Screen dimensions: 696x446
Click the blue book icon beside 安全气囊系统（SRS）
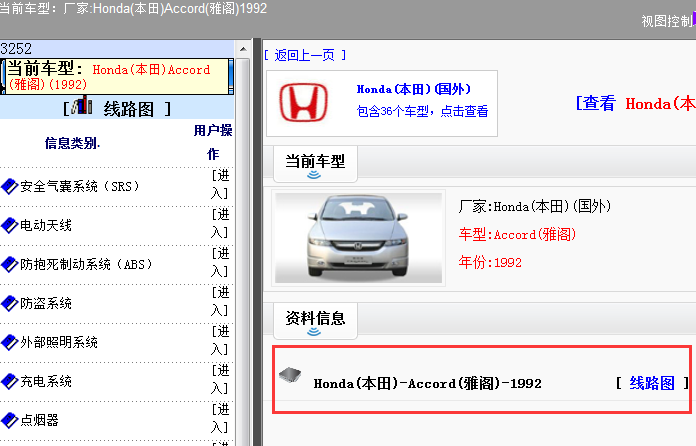tap(9, 187)
